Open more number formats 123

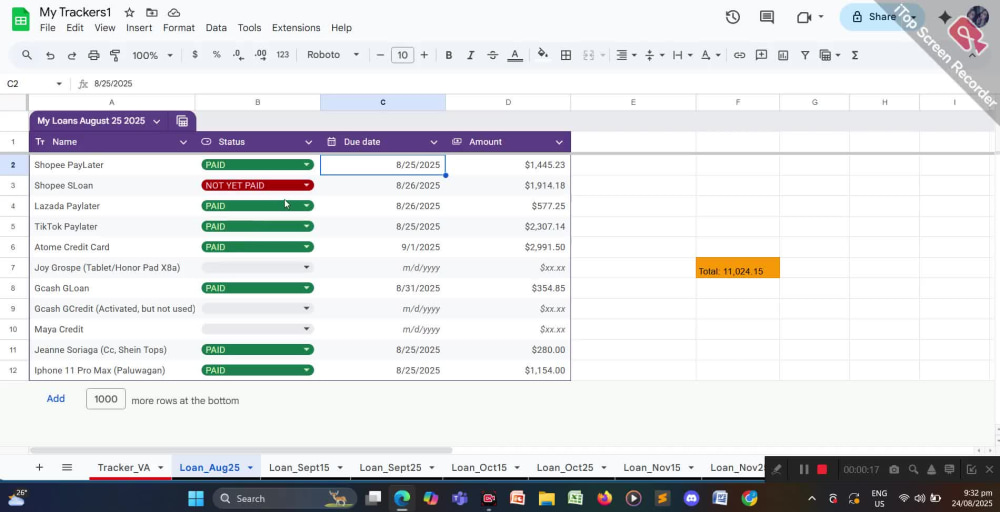coord(283,55)
